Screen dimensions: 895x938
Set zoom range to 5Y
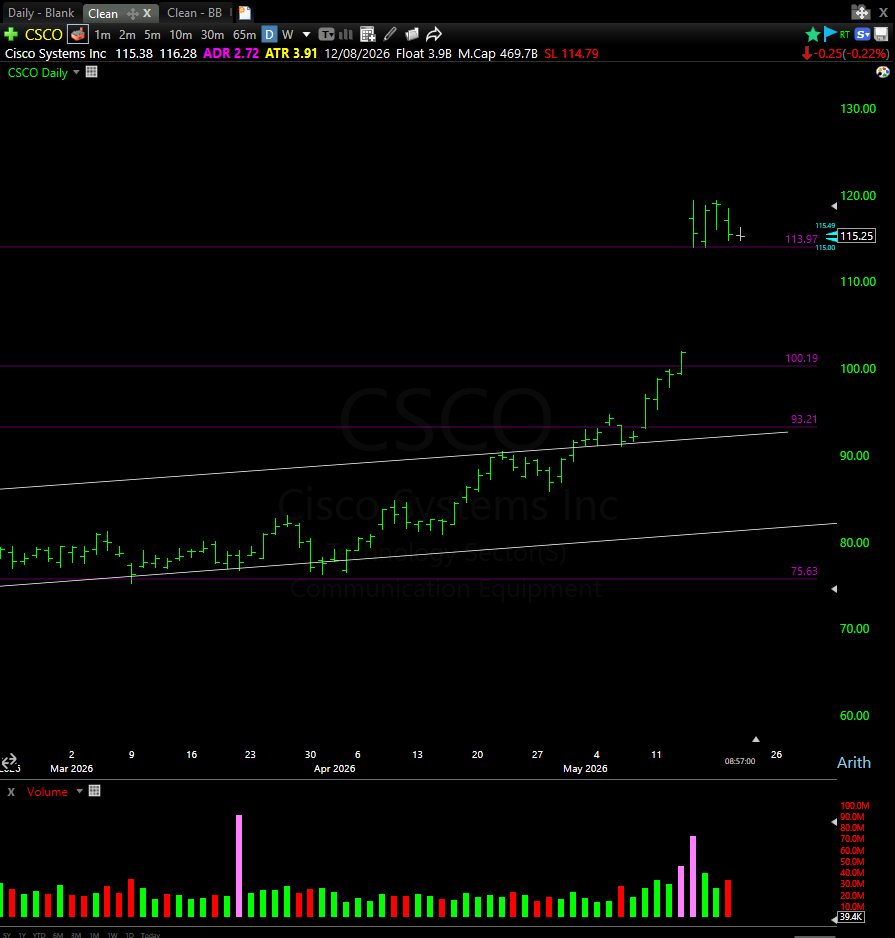(7, 934)
